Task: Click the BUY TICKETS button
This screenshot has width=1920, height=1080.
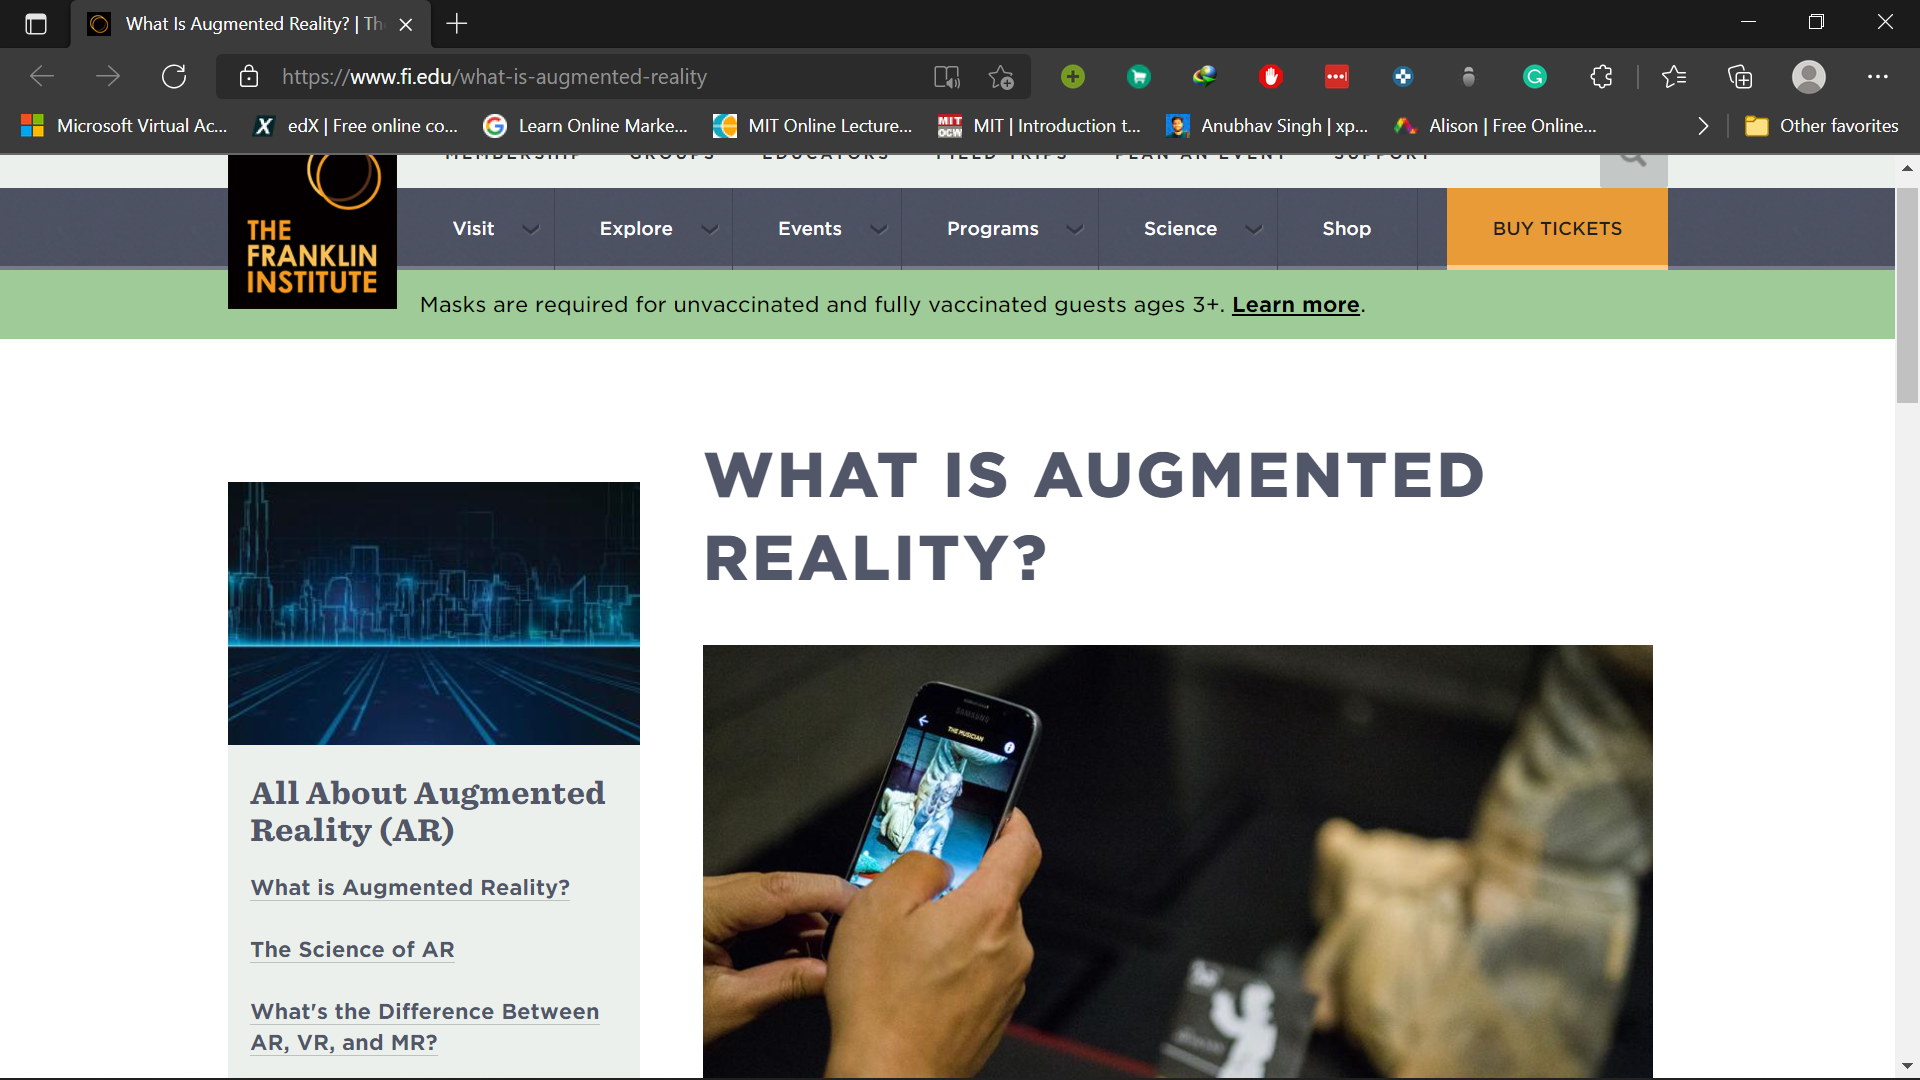Action: click(1557, 229)
